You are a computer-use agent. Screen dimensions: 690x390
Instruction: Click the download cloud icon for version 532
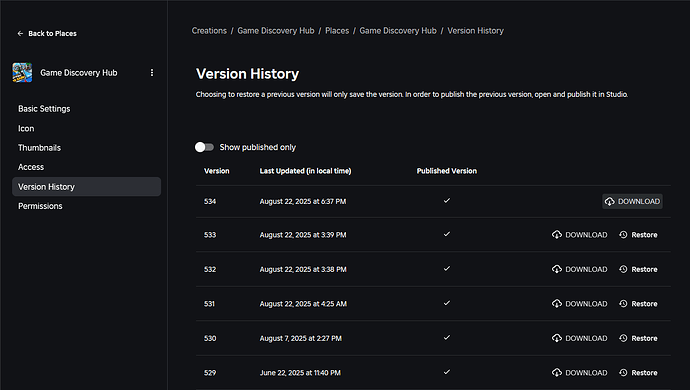[x=557, y=269]
